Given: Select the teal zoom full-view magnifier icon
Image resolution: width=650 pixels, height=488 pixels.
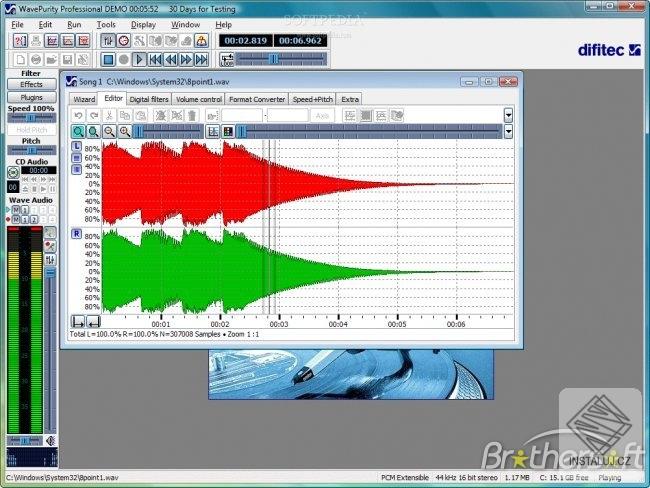Looking at the screenshot, I should point(78,132).
